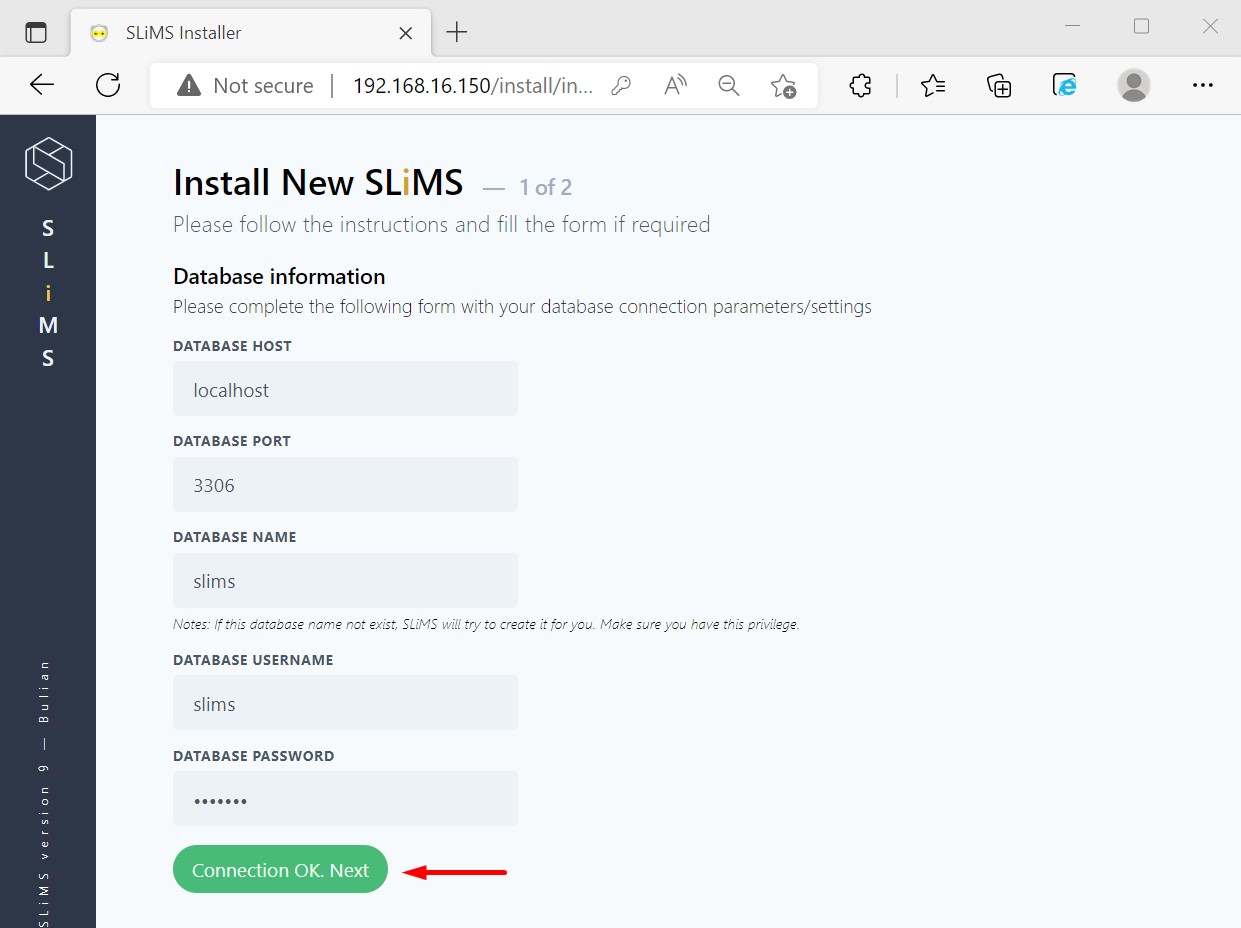Screen dimensions: 1241x928
Task: Click the Database Password field
Action: pos(345,799)
